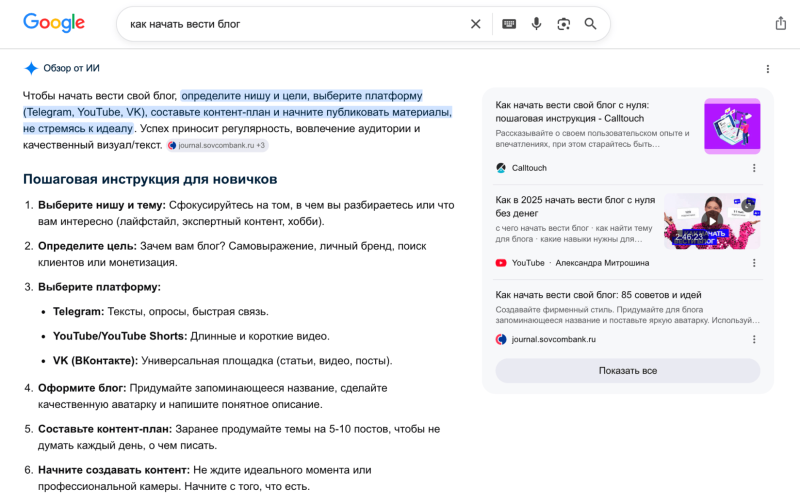Open three-dot menu for journal.sovcombank.ru source
The width and height of the screenshot is (800, 500).
coord(754,339)
